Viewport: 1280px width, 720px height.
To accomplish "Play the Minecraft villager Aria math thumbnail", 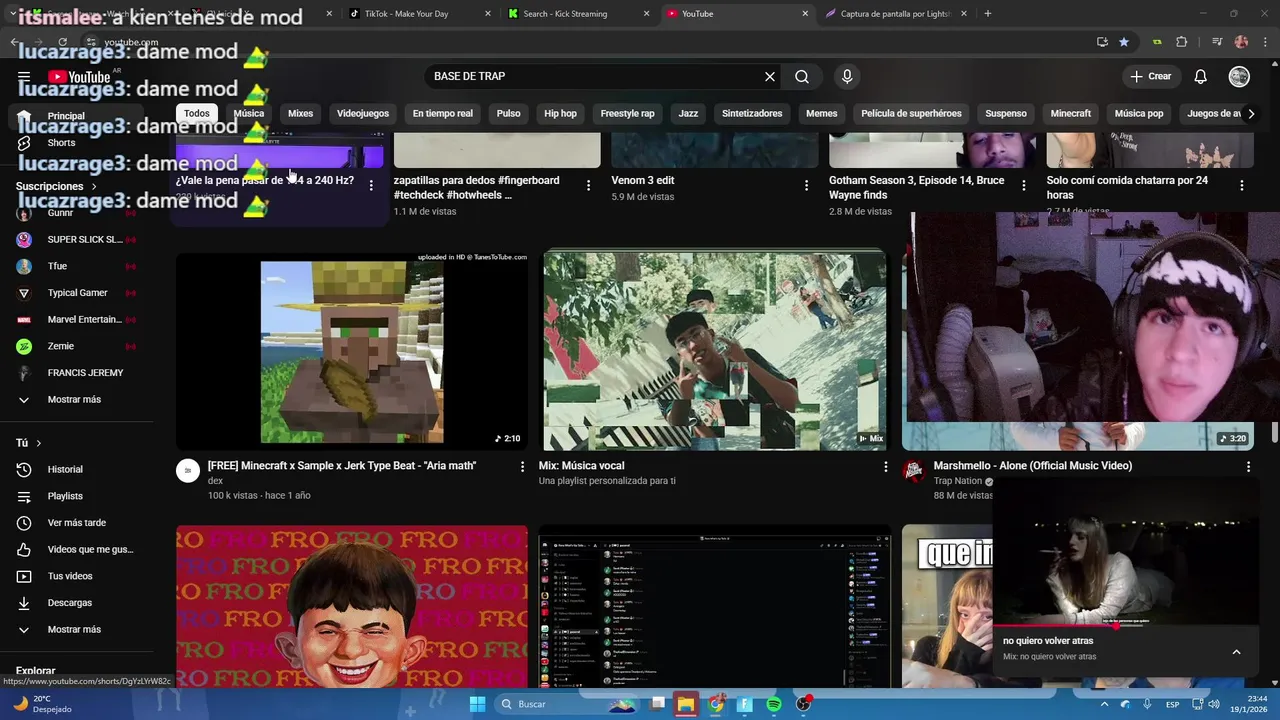I will [352, 351].
